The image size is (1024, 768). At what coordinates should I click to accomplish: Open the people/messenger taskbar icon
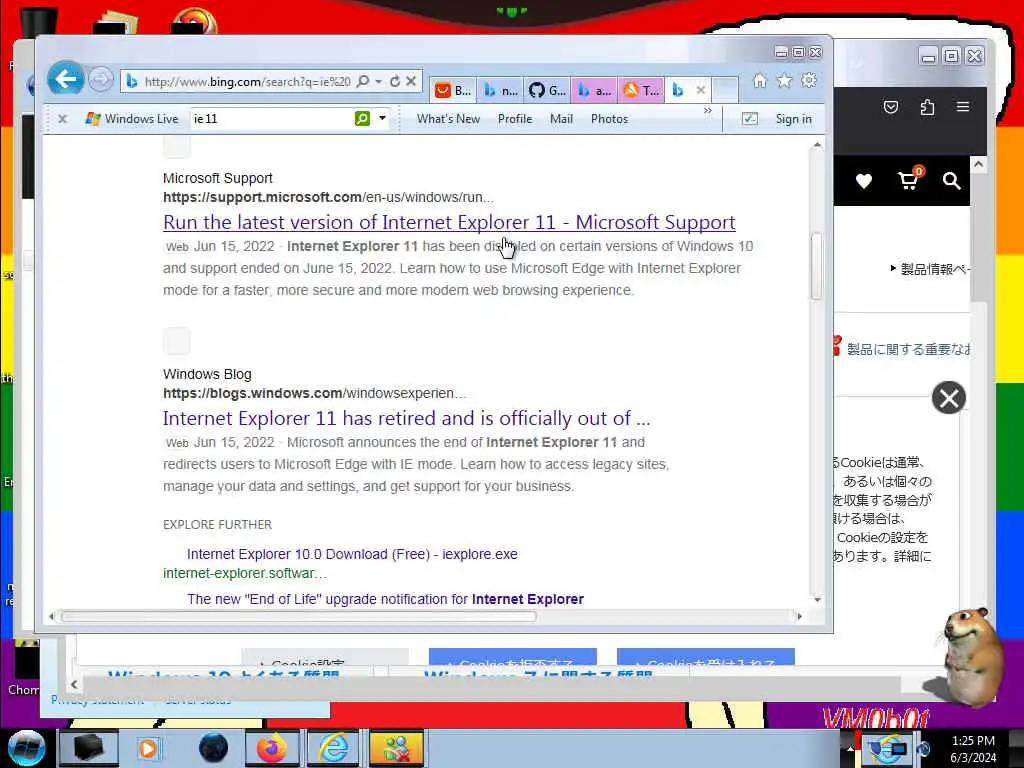[396, 748]
